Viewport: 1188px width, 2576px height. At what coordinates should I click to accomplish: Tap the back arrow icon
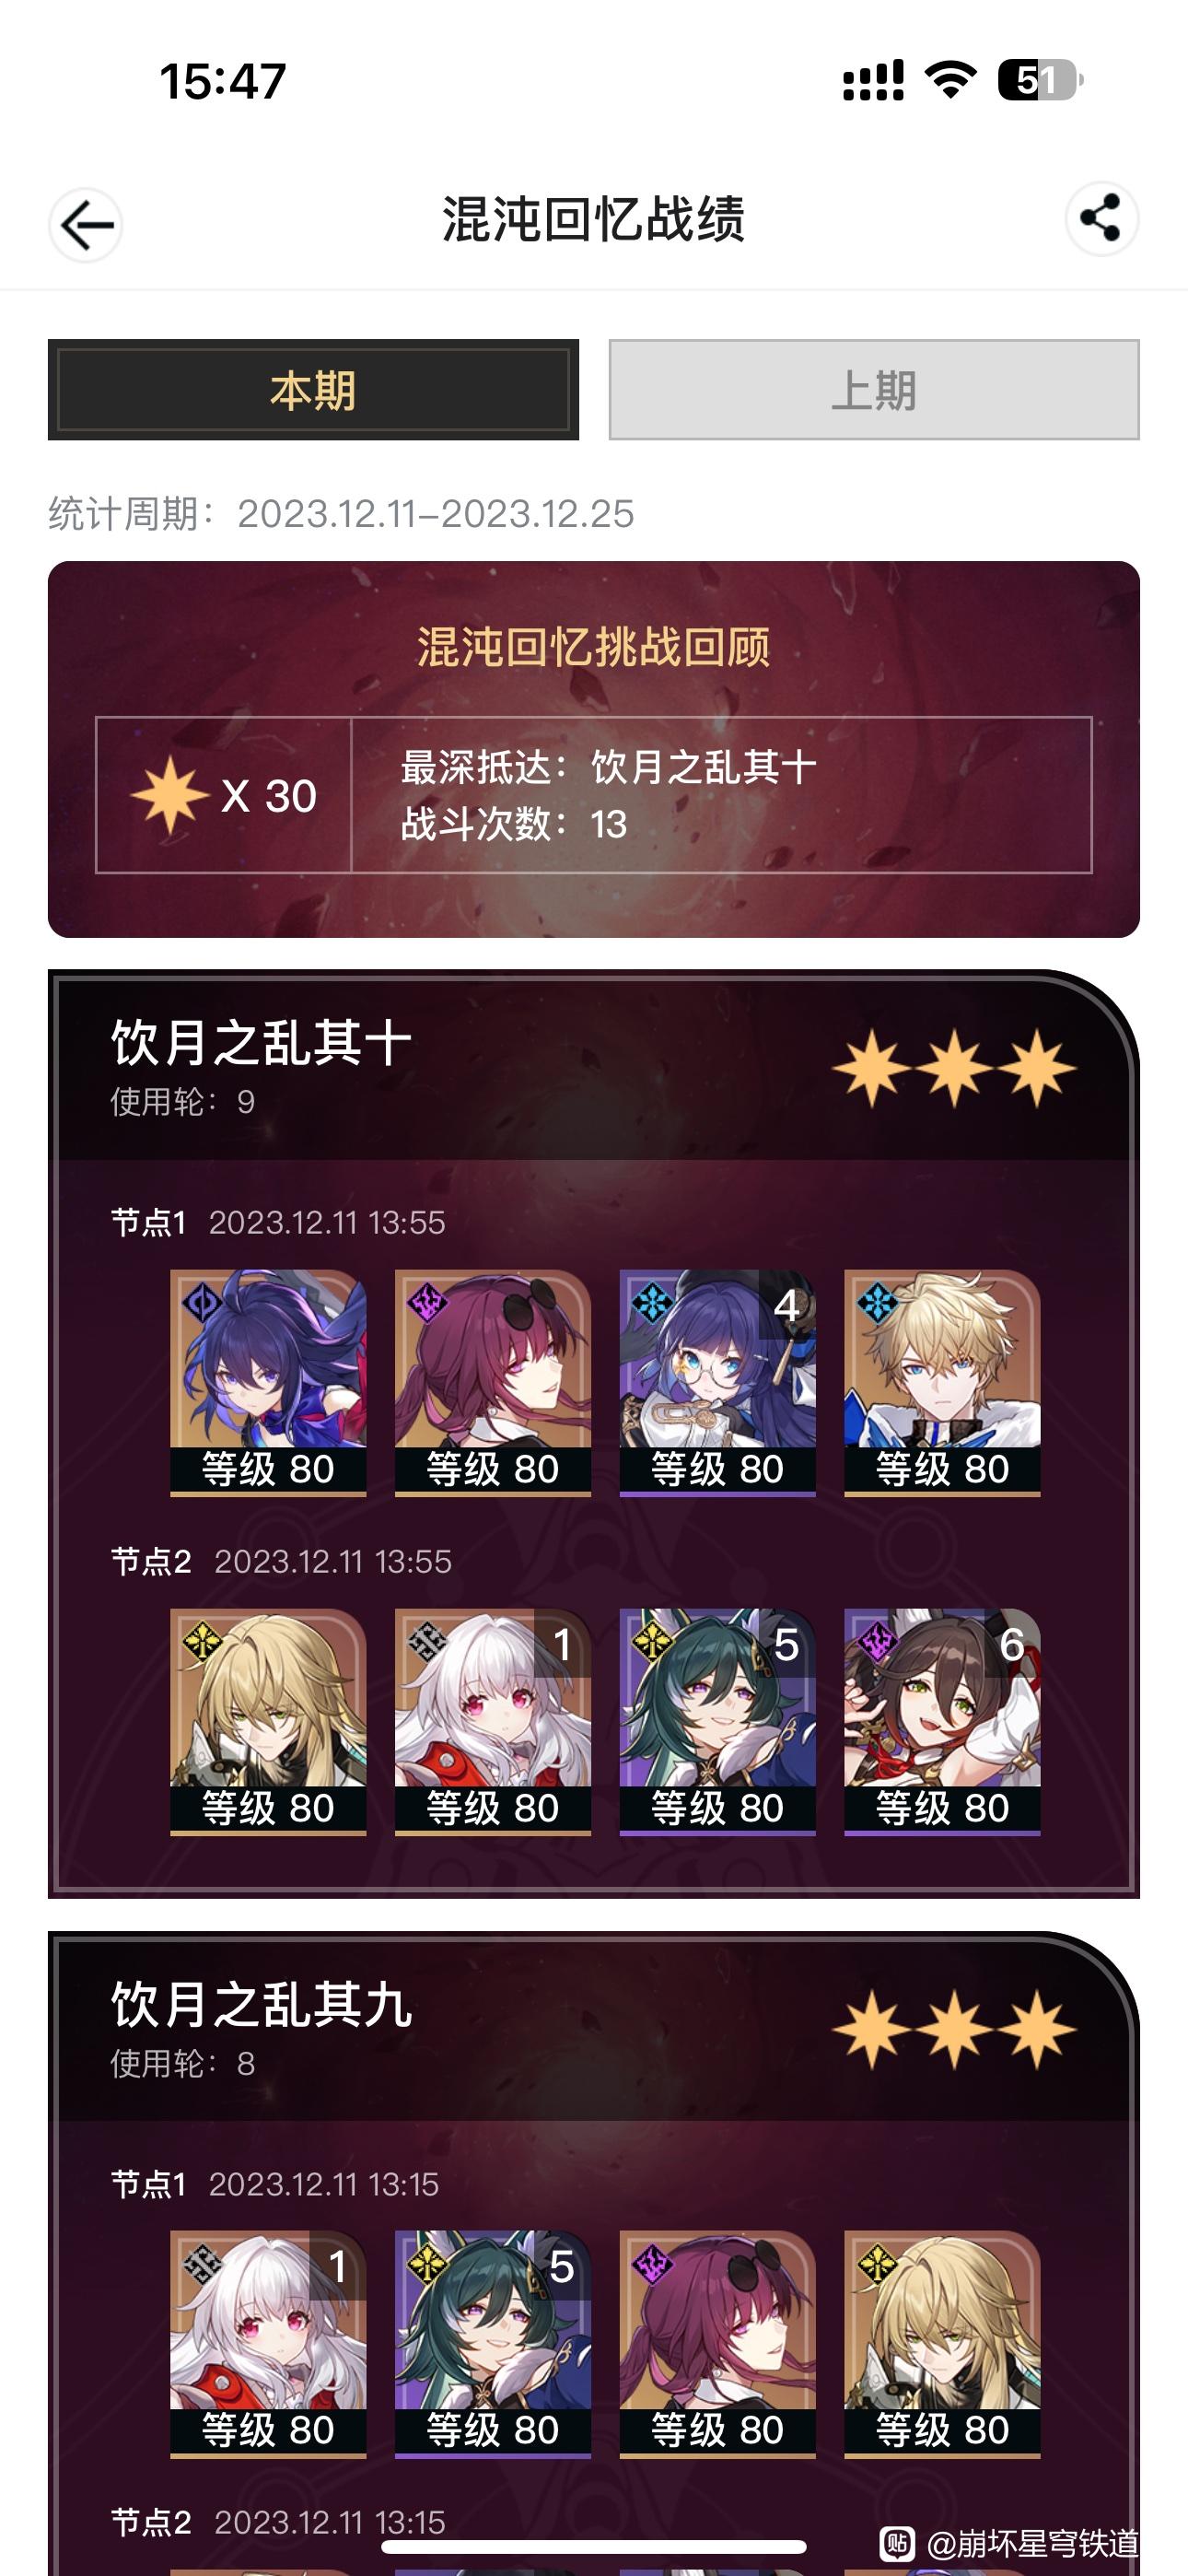(x=86, y=225)
